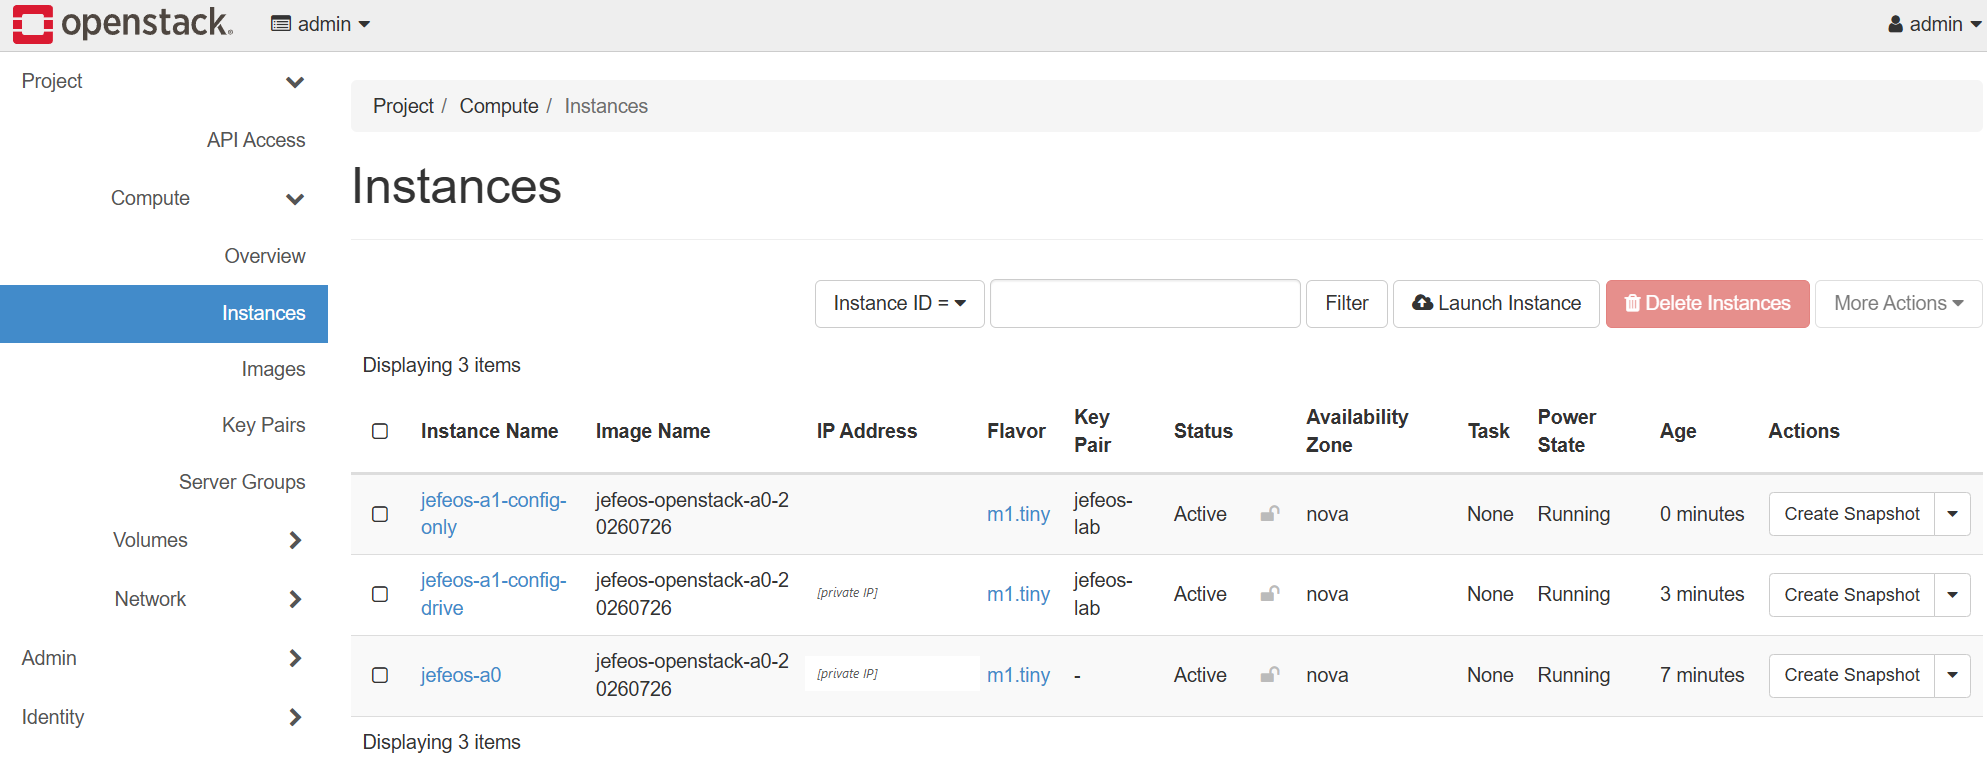Create Snapshot for jefeos-a1-config-only
Image resolution: width=1987 pixels, height=784 pixels.
(1852, 514)
